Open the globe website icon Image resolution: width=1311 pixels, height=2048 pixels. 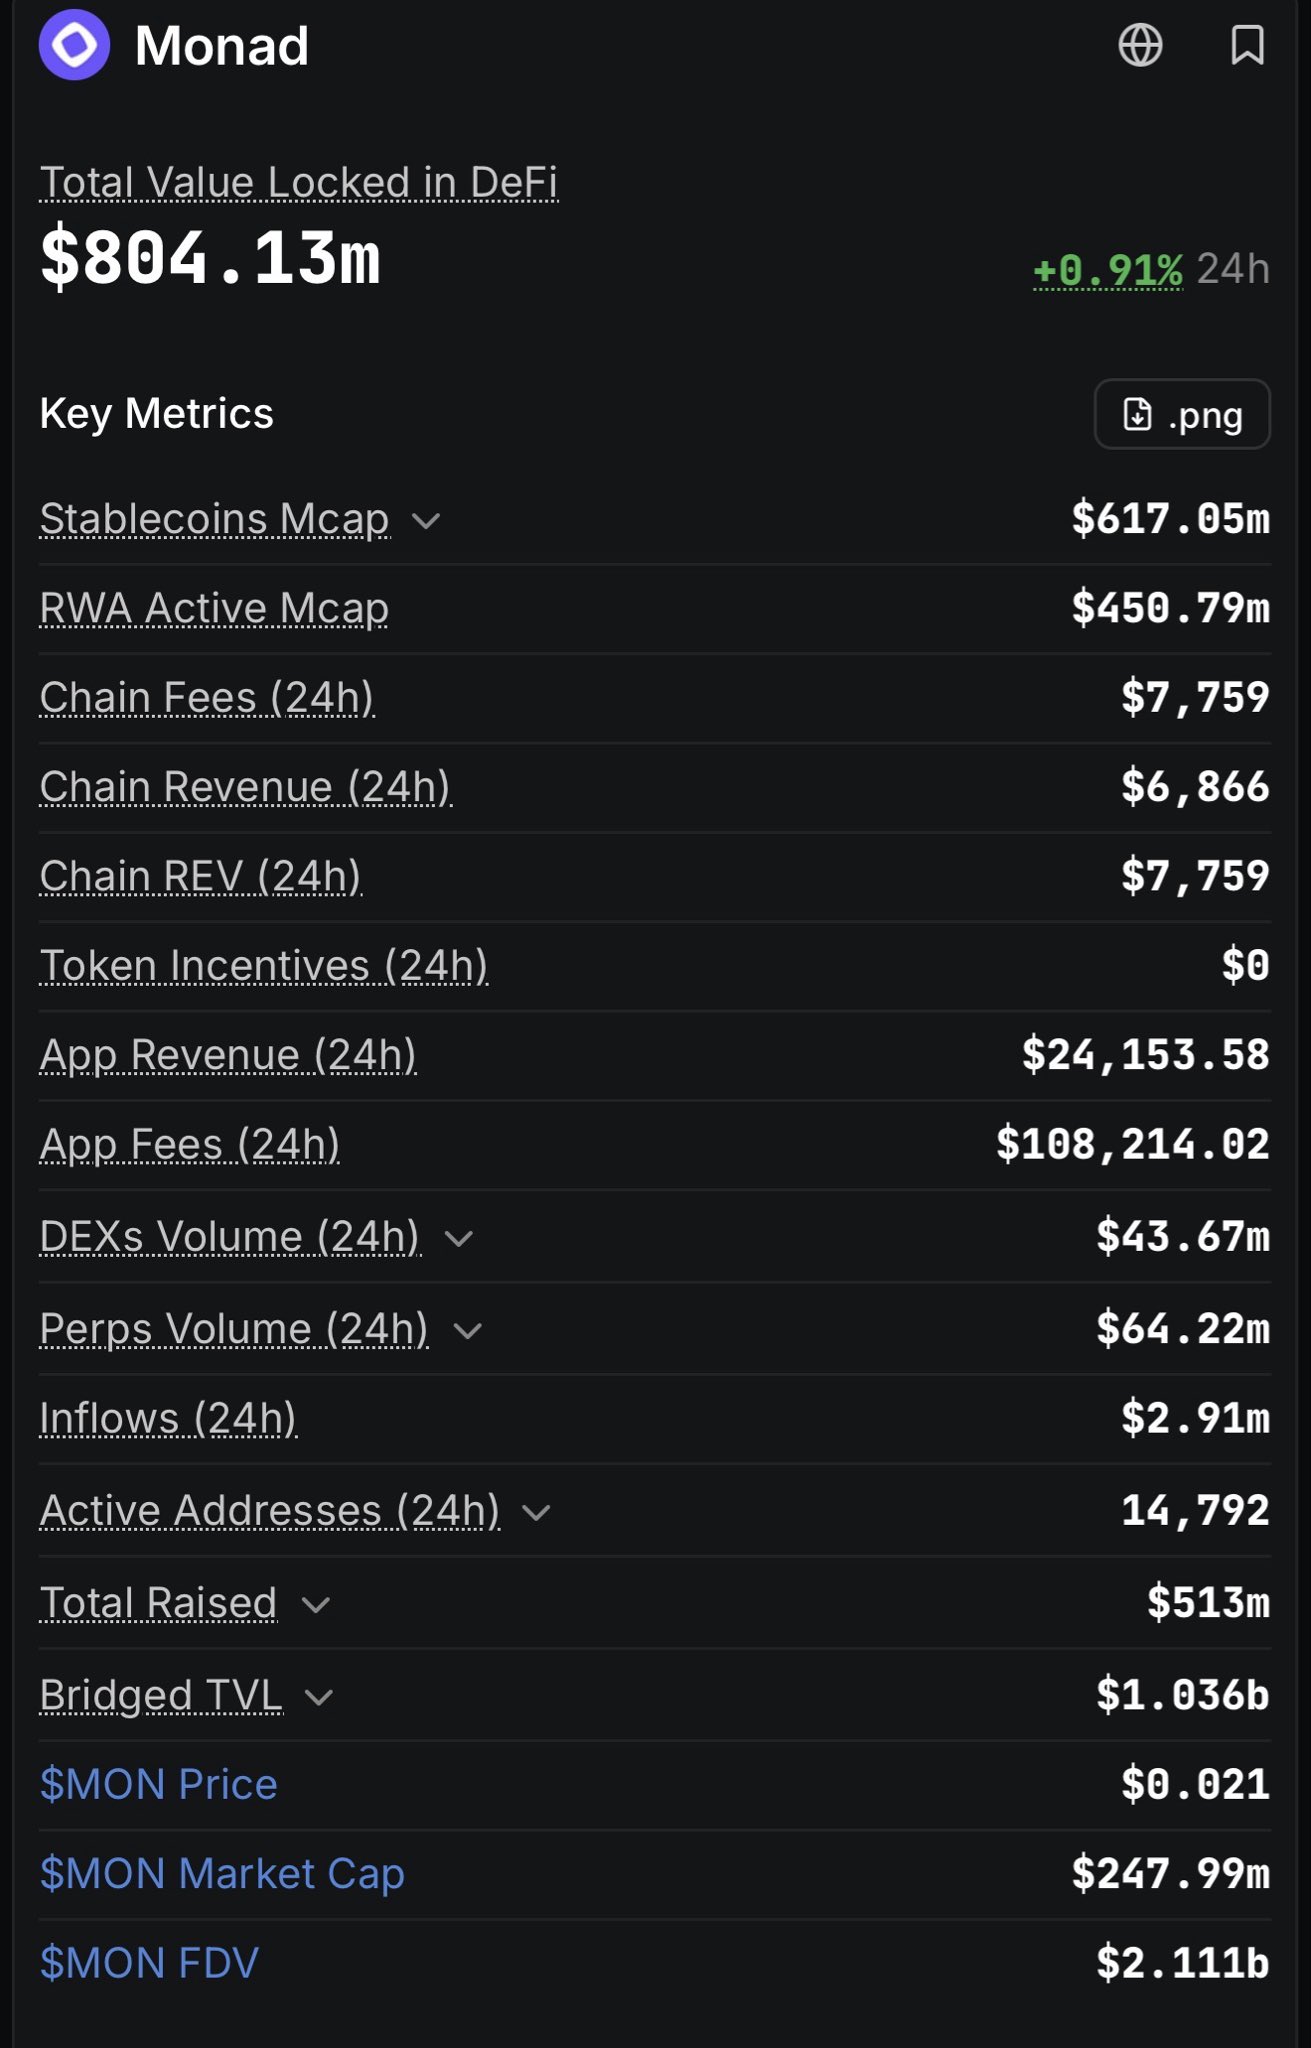click(x=1140, y=45)
